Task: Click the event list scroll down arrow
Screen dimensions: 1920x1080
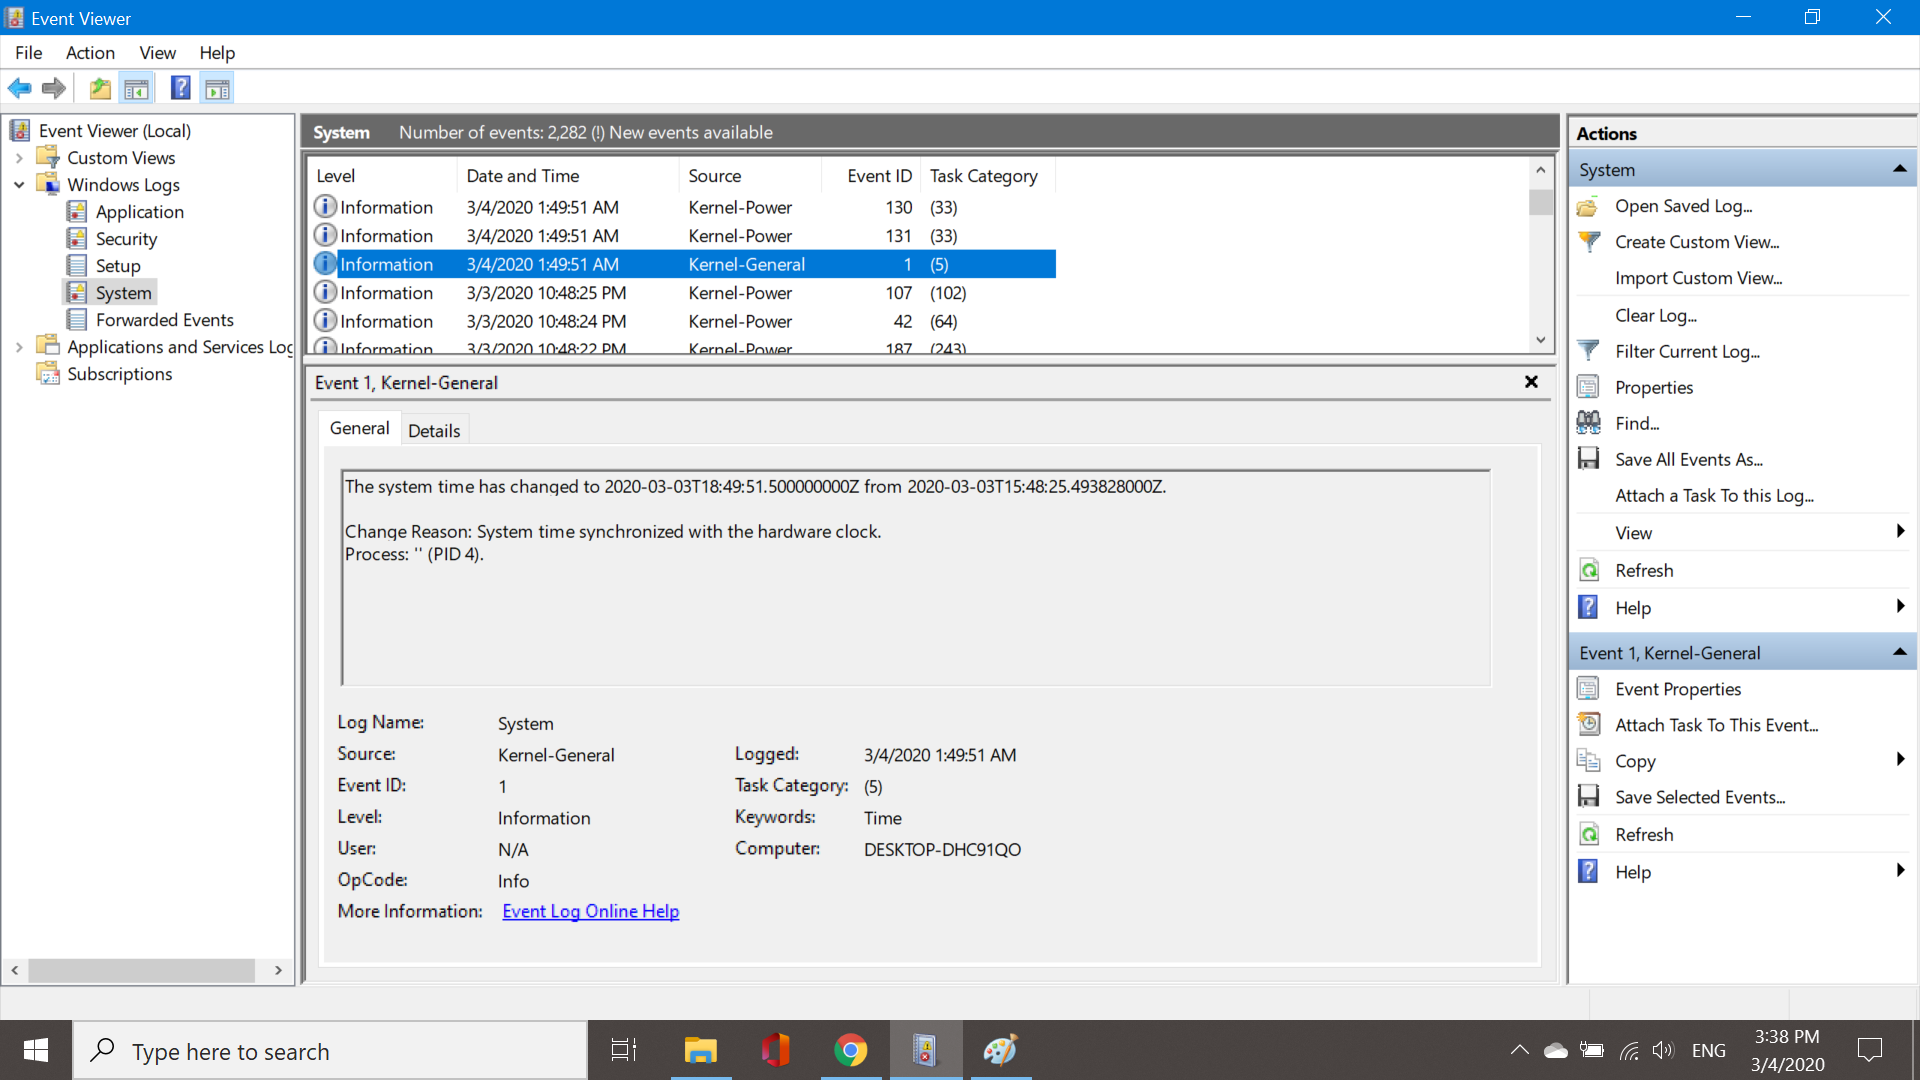Action: coord(1541,341)
